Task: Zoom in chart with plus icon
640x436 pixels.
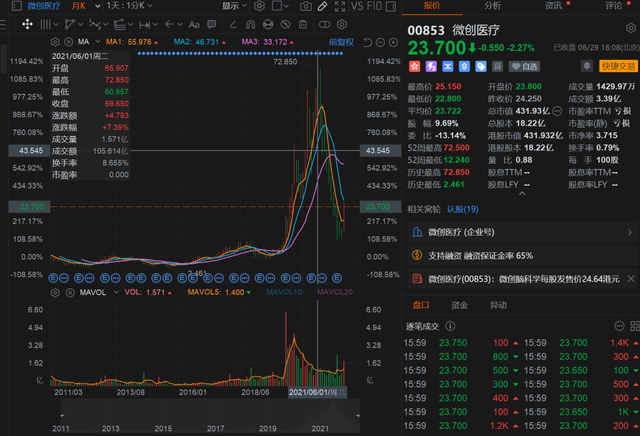Action: tap(393, 42)
